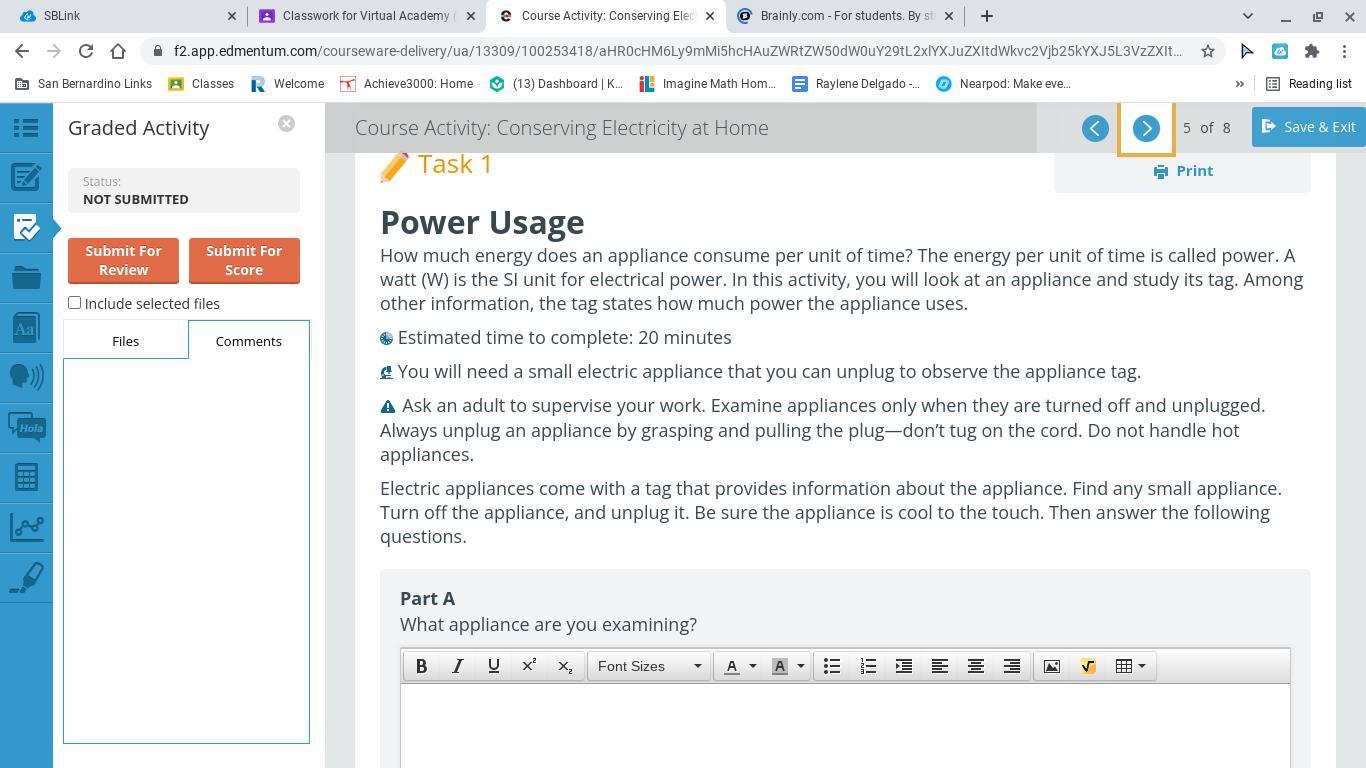
Task: Open the insert table dropdown
Action: (x=1130, y=666)
